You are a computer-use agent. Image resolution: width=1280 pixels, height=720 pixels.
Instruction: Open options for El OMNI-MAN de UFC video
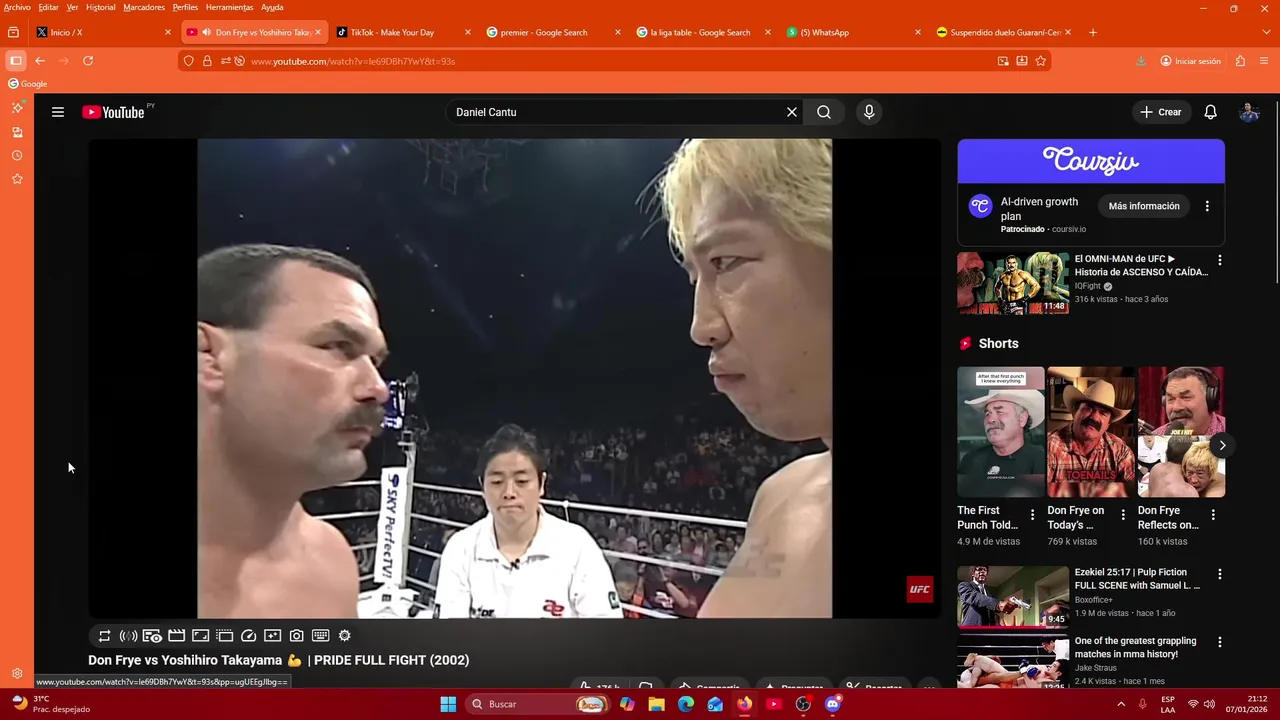(1219, 260)
